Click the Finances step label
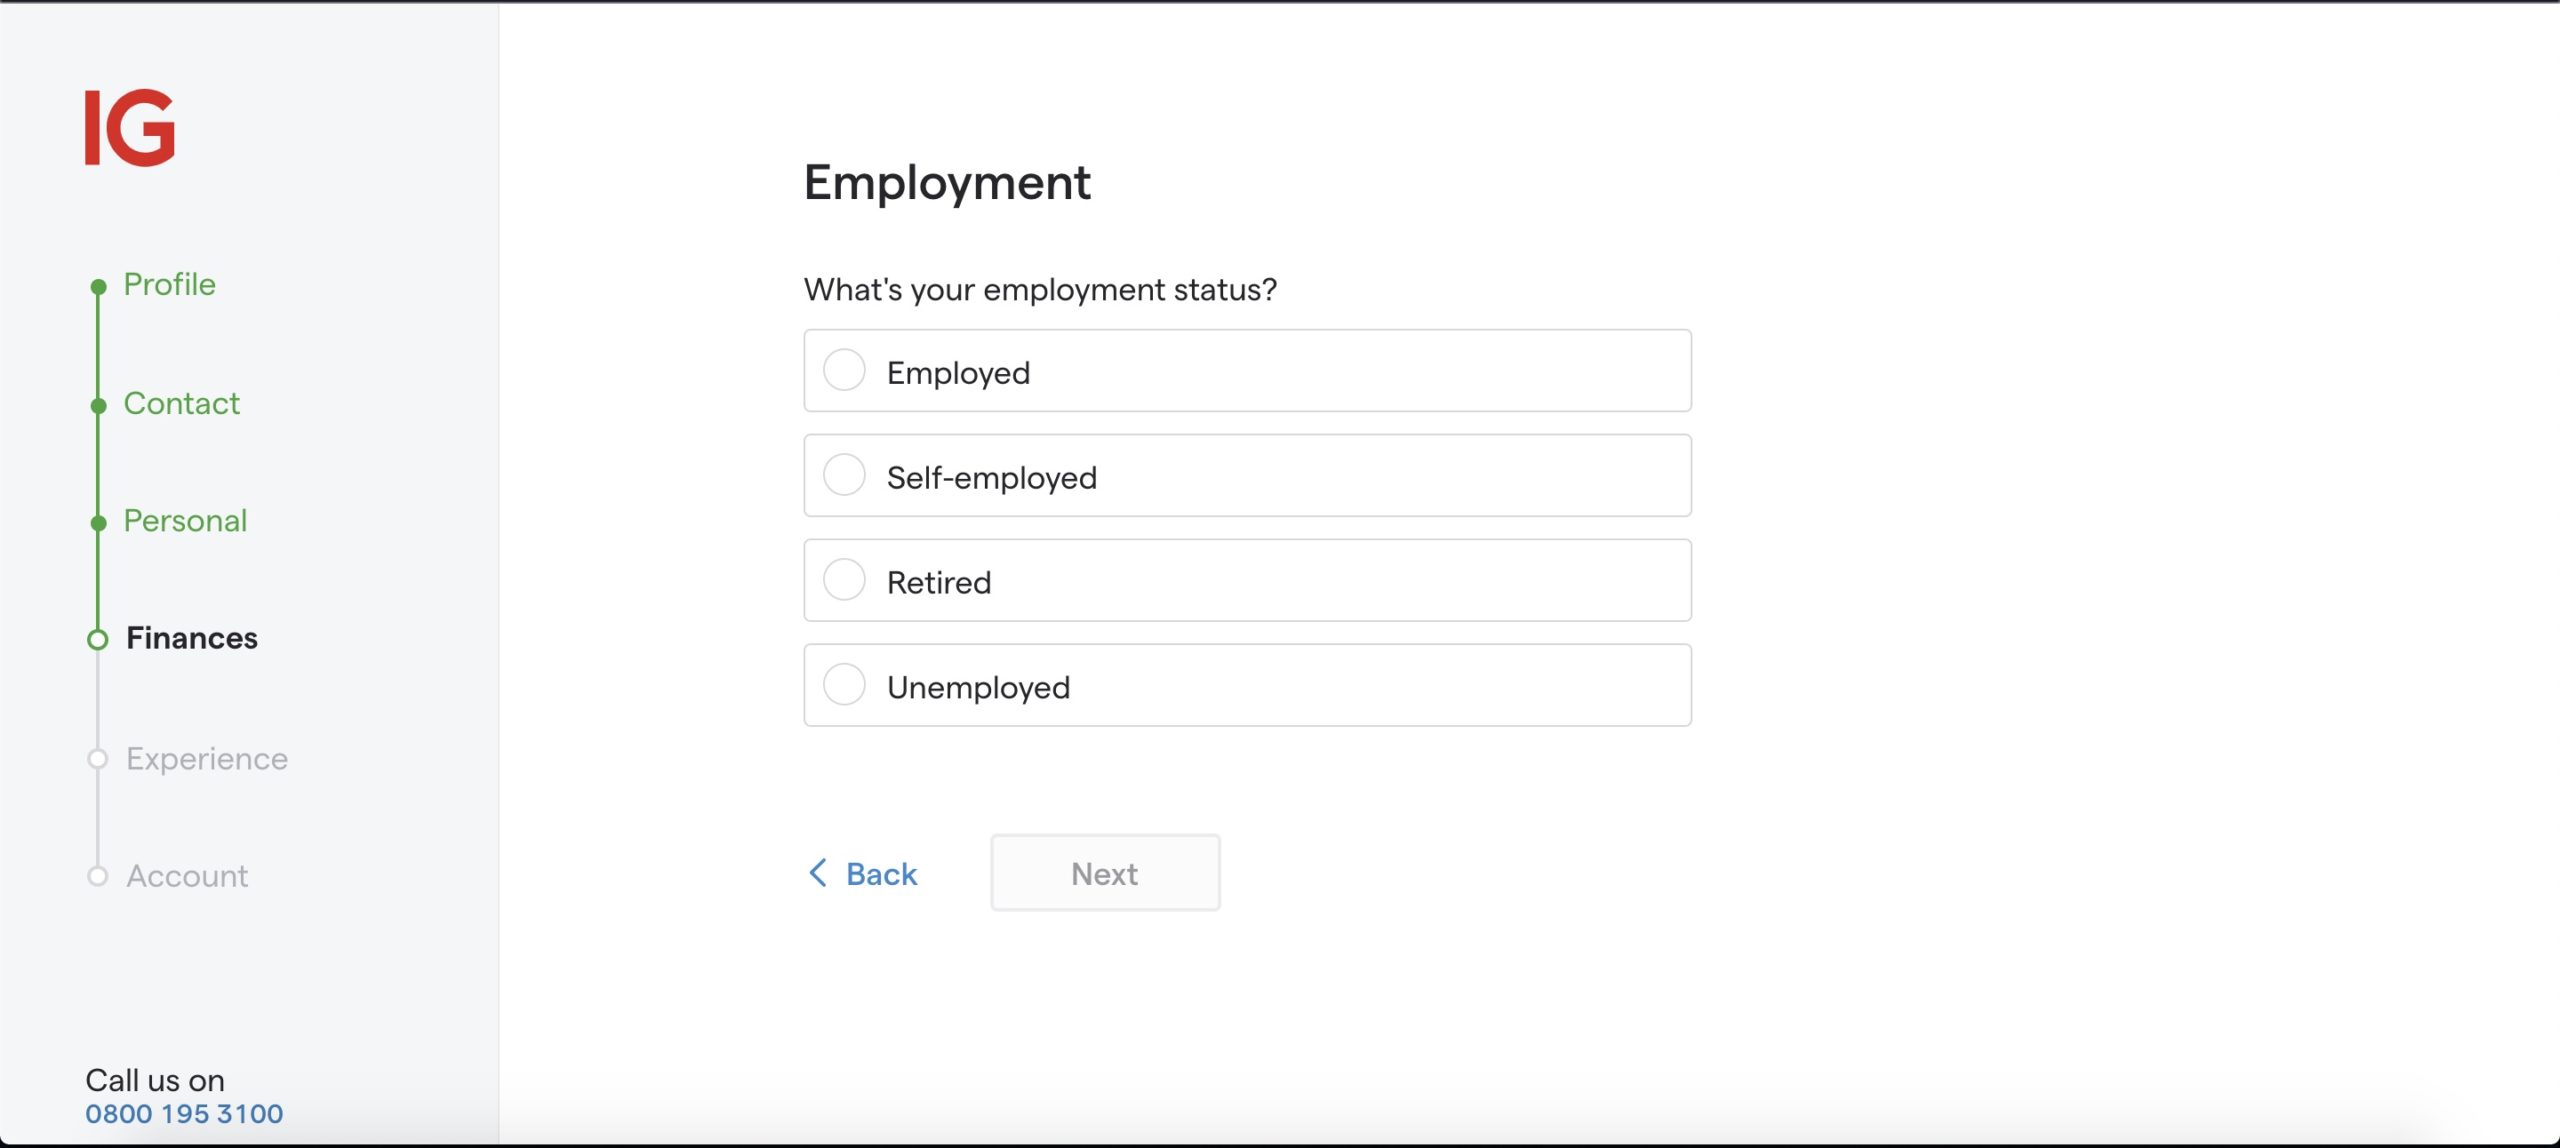The height and width of the screenshot is (1148, 2560). click(192, 639)
